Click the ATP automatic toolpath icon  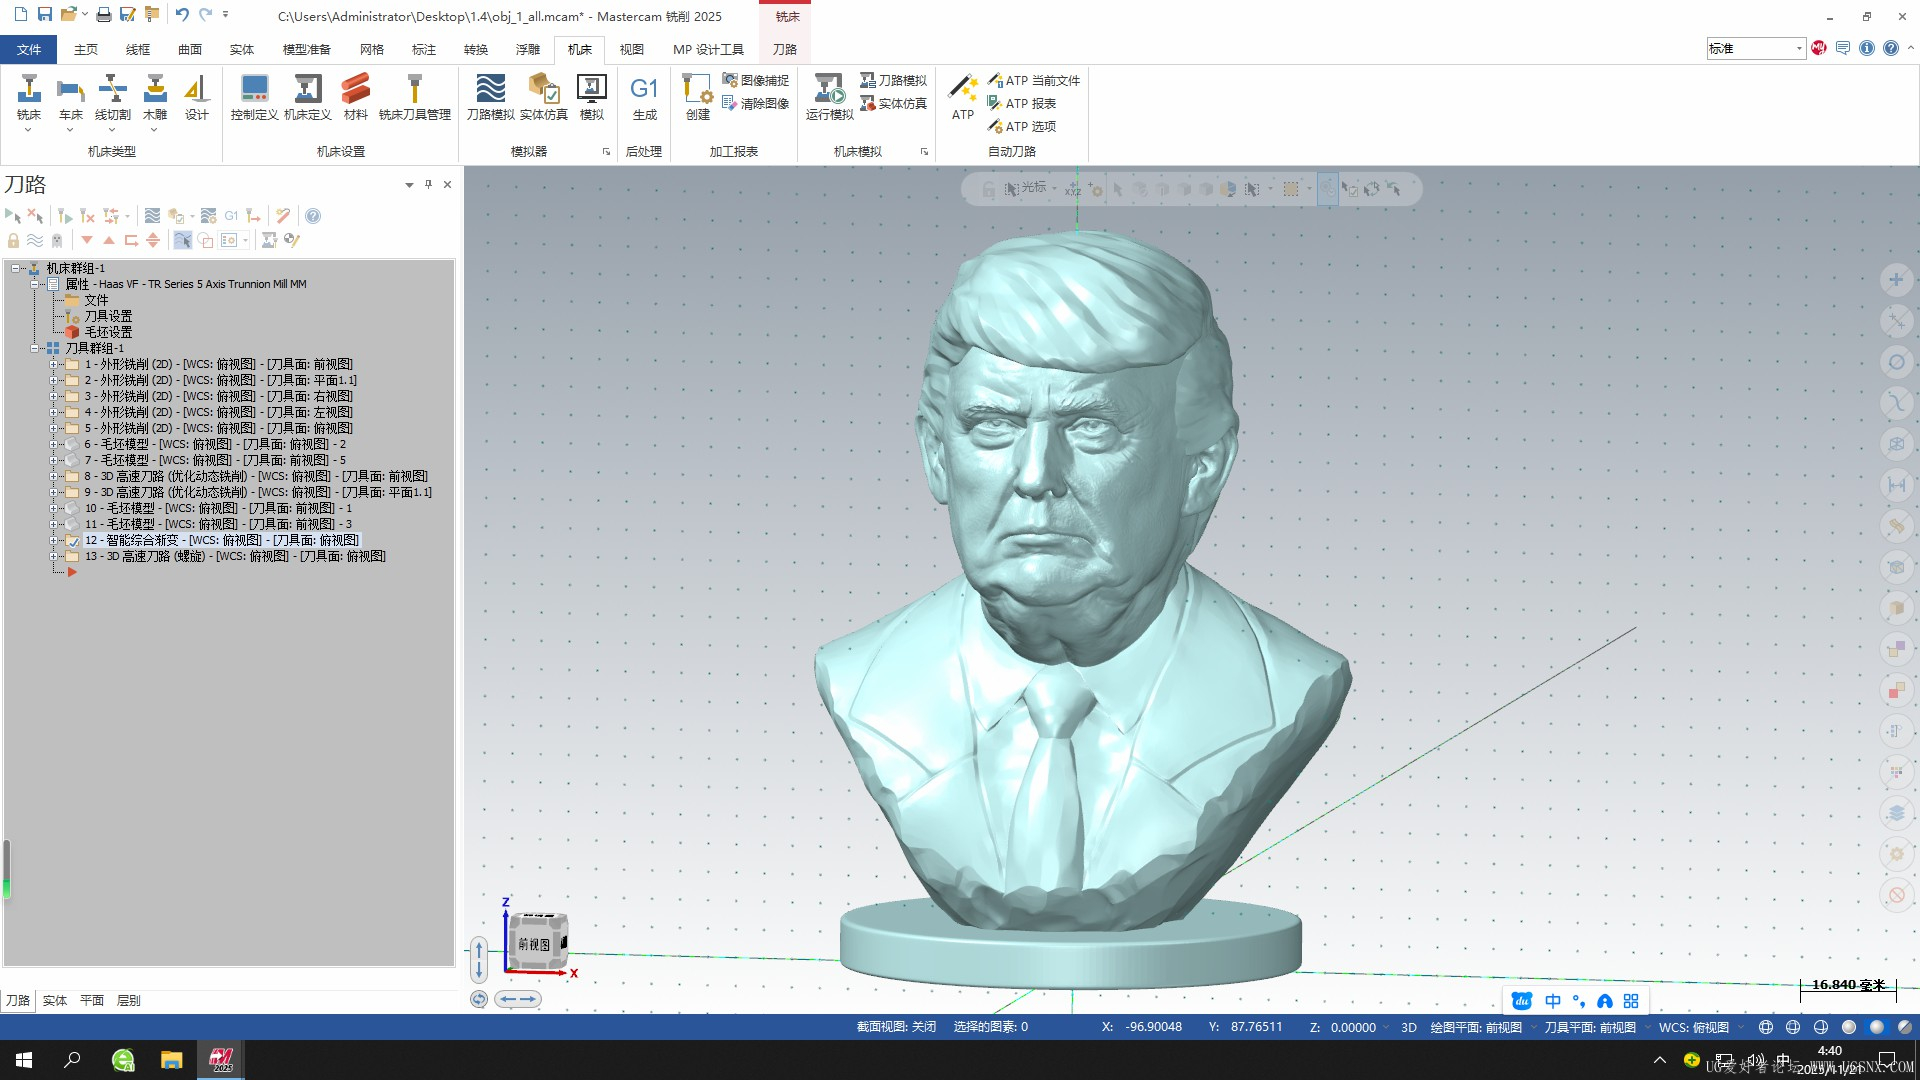click(962, 90)
